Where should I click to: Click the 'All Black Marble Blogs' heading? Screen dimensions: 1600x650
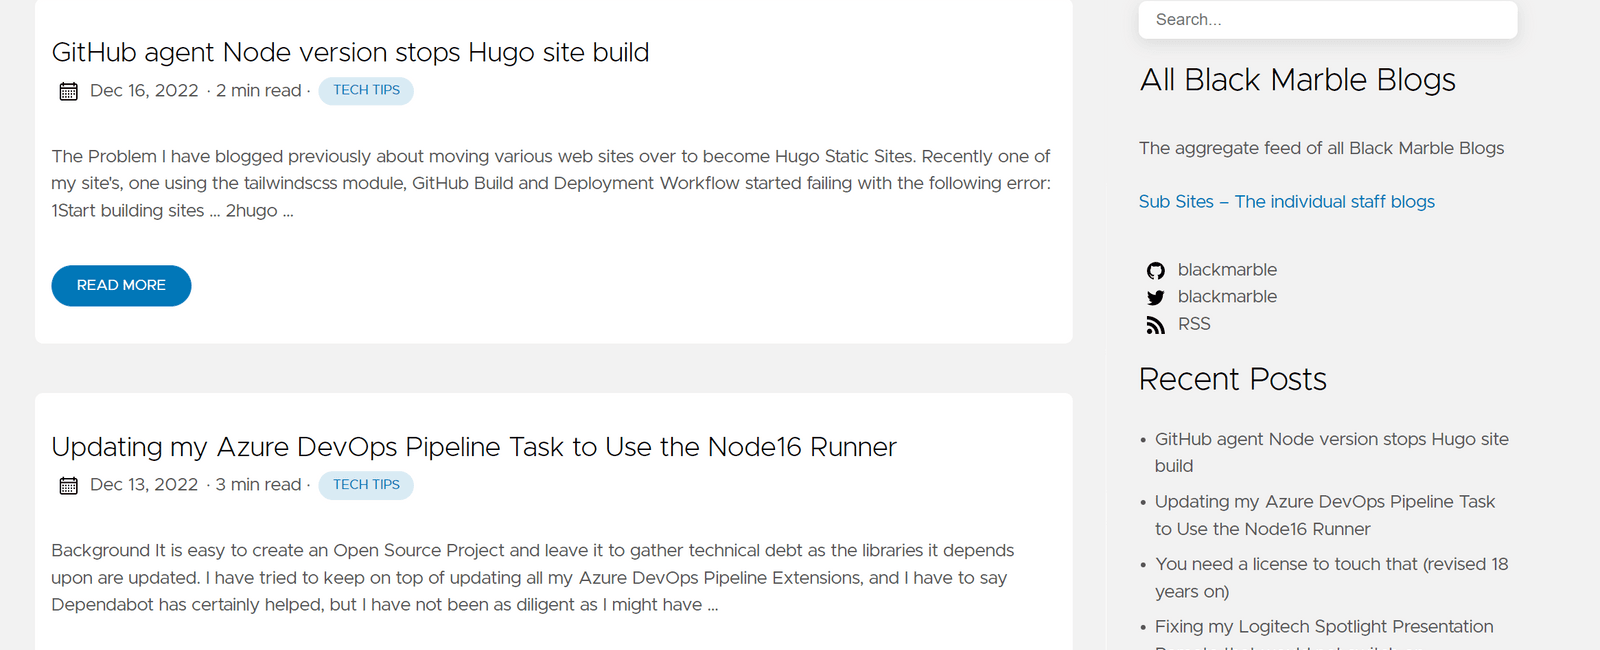pyautogui.click(x=1297, y=80)
